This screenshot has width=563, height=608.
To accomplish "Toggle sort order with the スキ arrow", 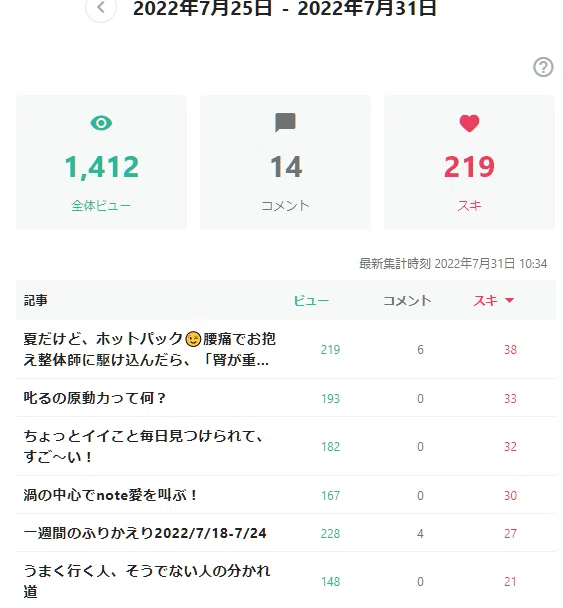I will [509, 301].
